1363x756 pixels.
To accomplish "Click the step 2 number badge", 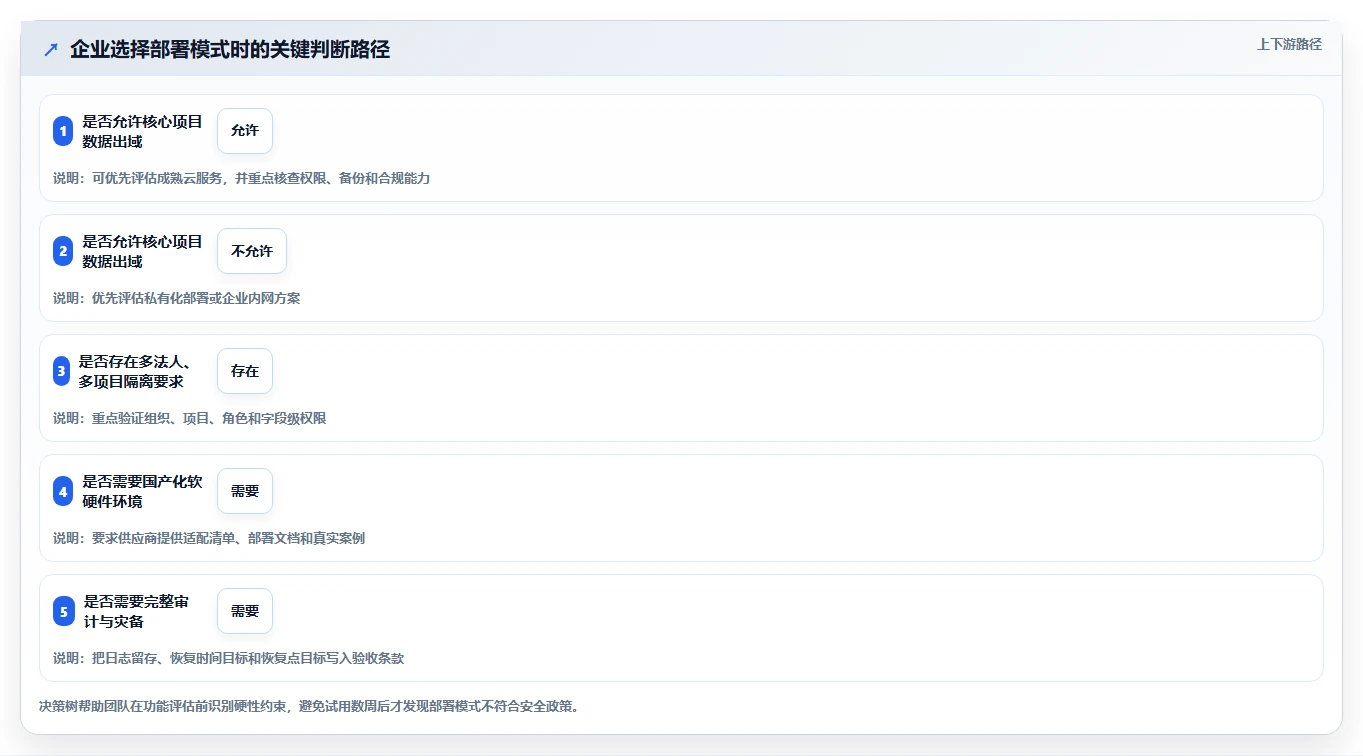I will click(x=63, y=251).
